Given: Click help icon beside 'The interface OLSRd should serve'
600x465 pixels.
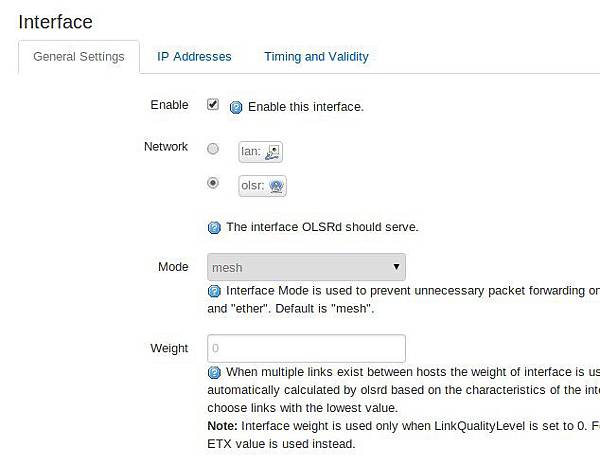Looking at the screenshot, I should coord(214,227).
